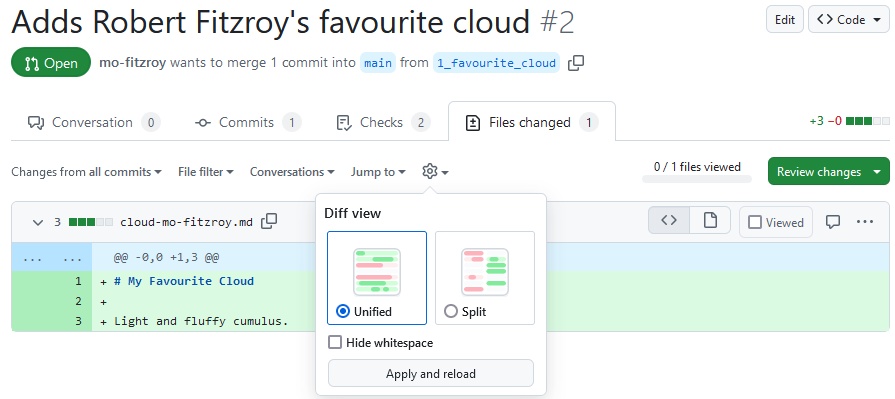Screen dimensions: 895x399
Task: Switch to rich diff document icon
Action: [x=710, y=220]
